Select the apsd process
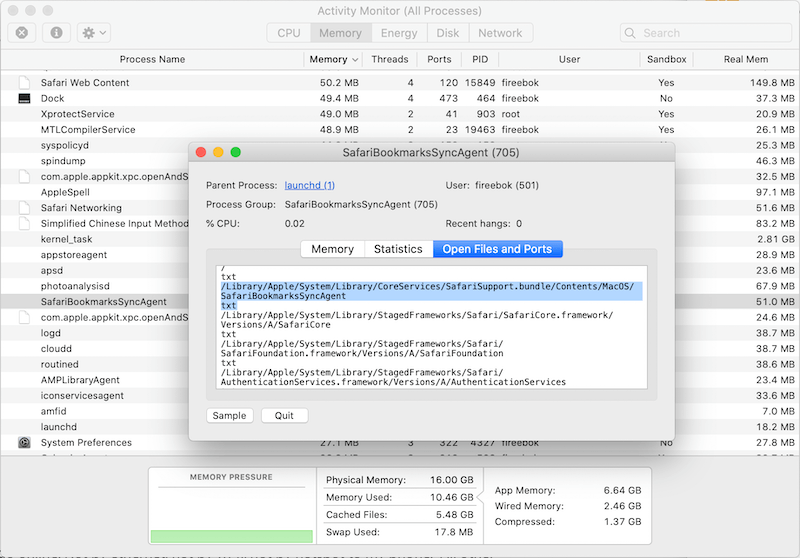800x558 pixels. tap(52, 270)
